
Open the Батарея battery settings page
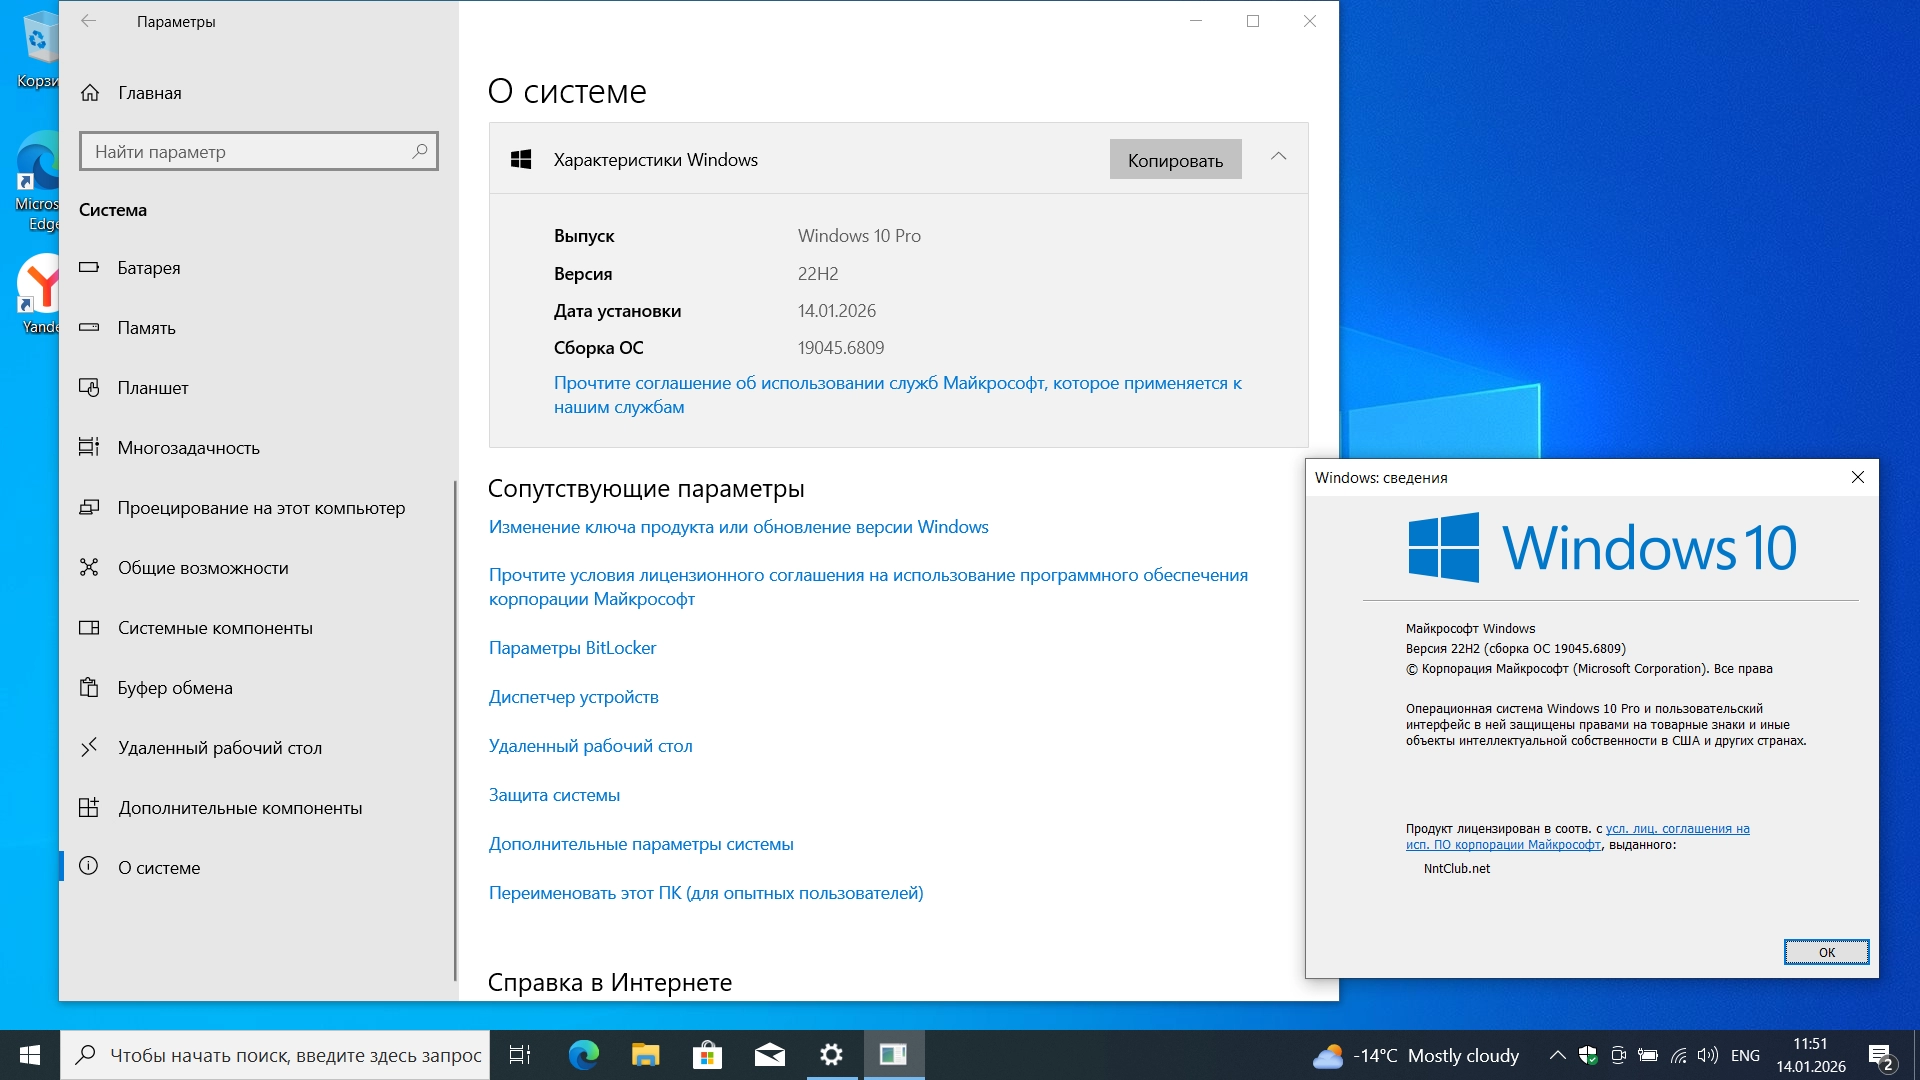coord(148,268)
